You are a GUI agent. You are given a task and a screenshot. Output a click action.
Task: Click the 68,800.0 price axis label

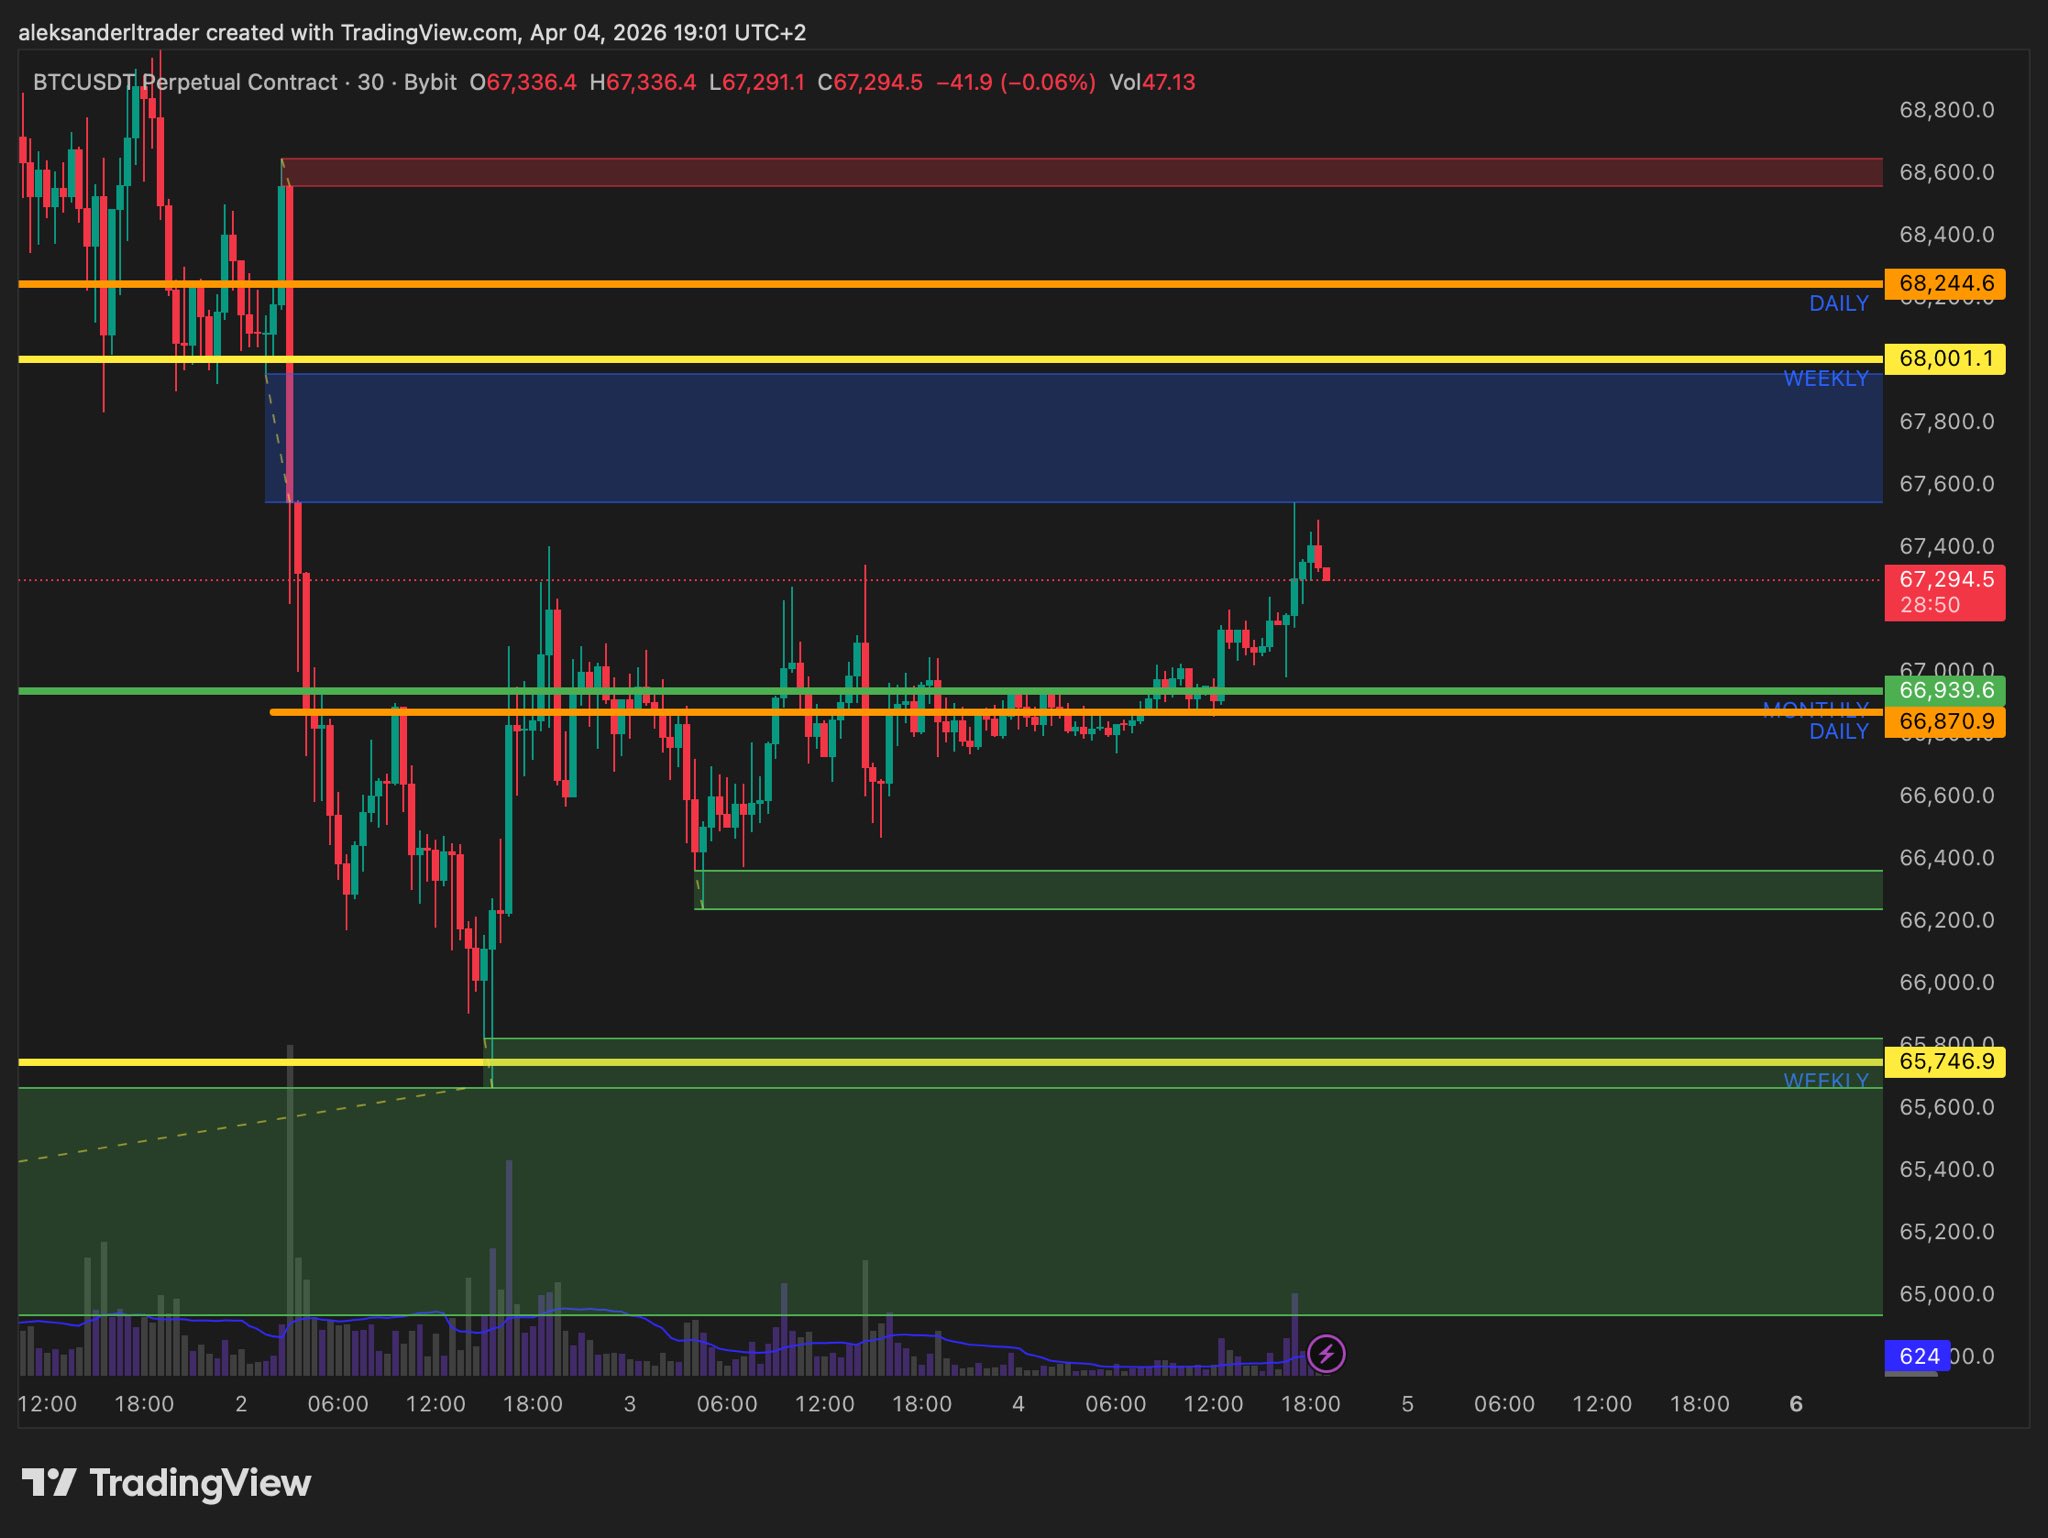[x=1946, y=110]
